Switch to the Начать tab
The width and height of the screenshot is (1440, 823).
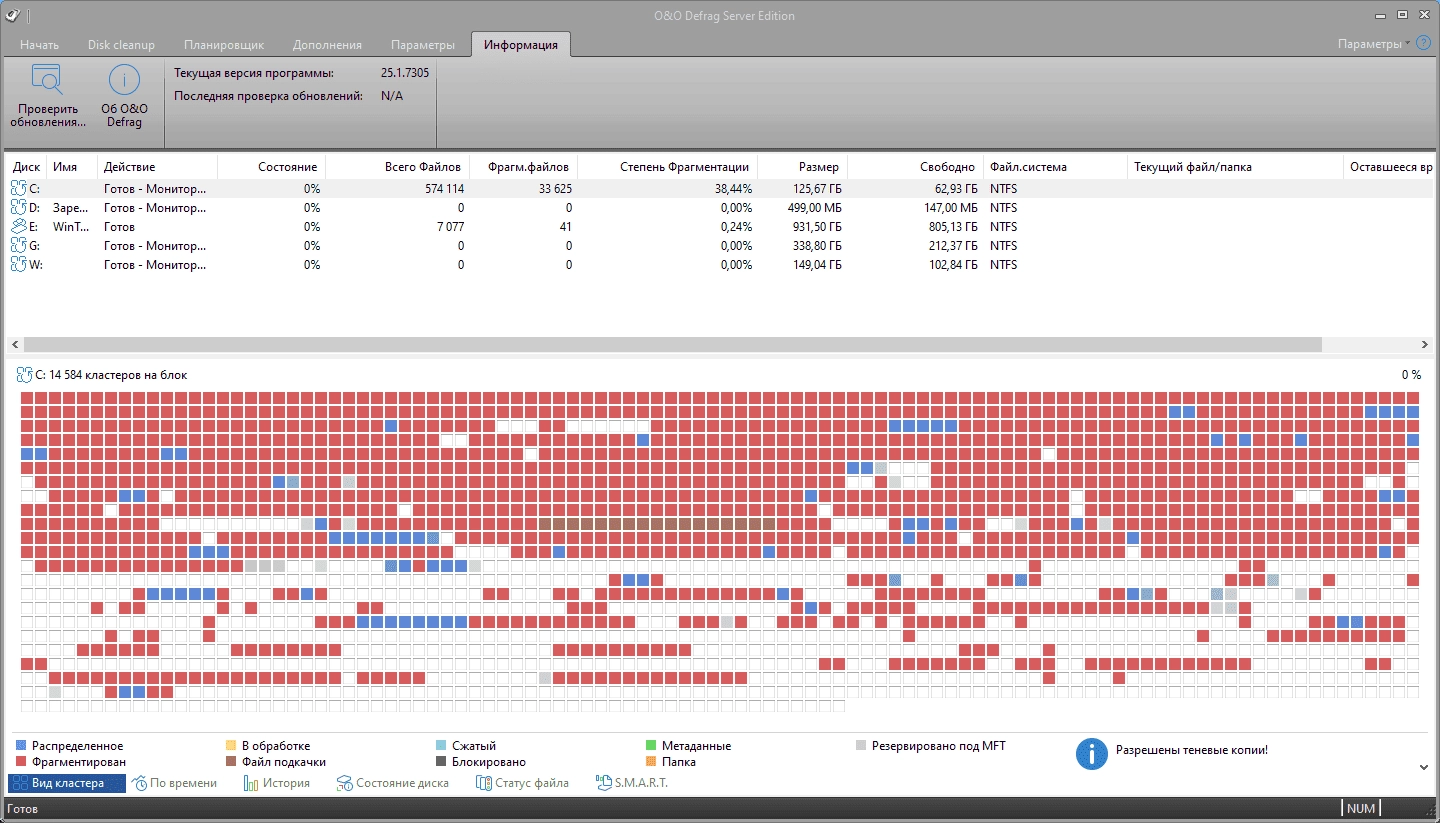39,45
